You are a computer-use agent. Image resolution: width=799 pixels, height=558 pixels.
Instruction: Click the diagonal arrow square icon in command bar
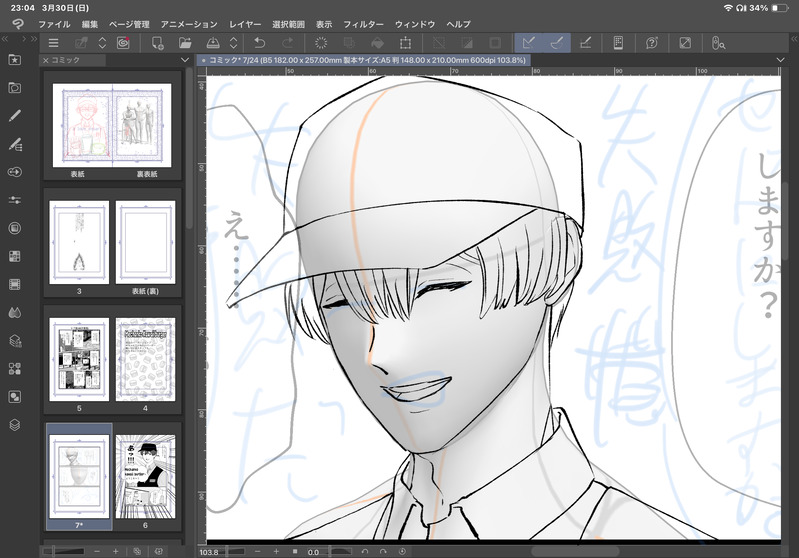click(685, 43)
